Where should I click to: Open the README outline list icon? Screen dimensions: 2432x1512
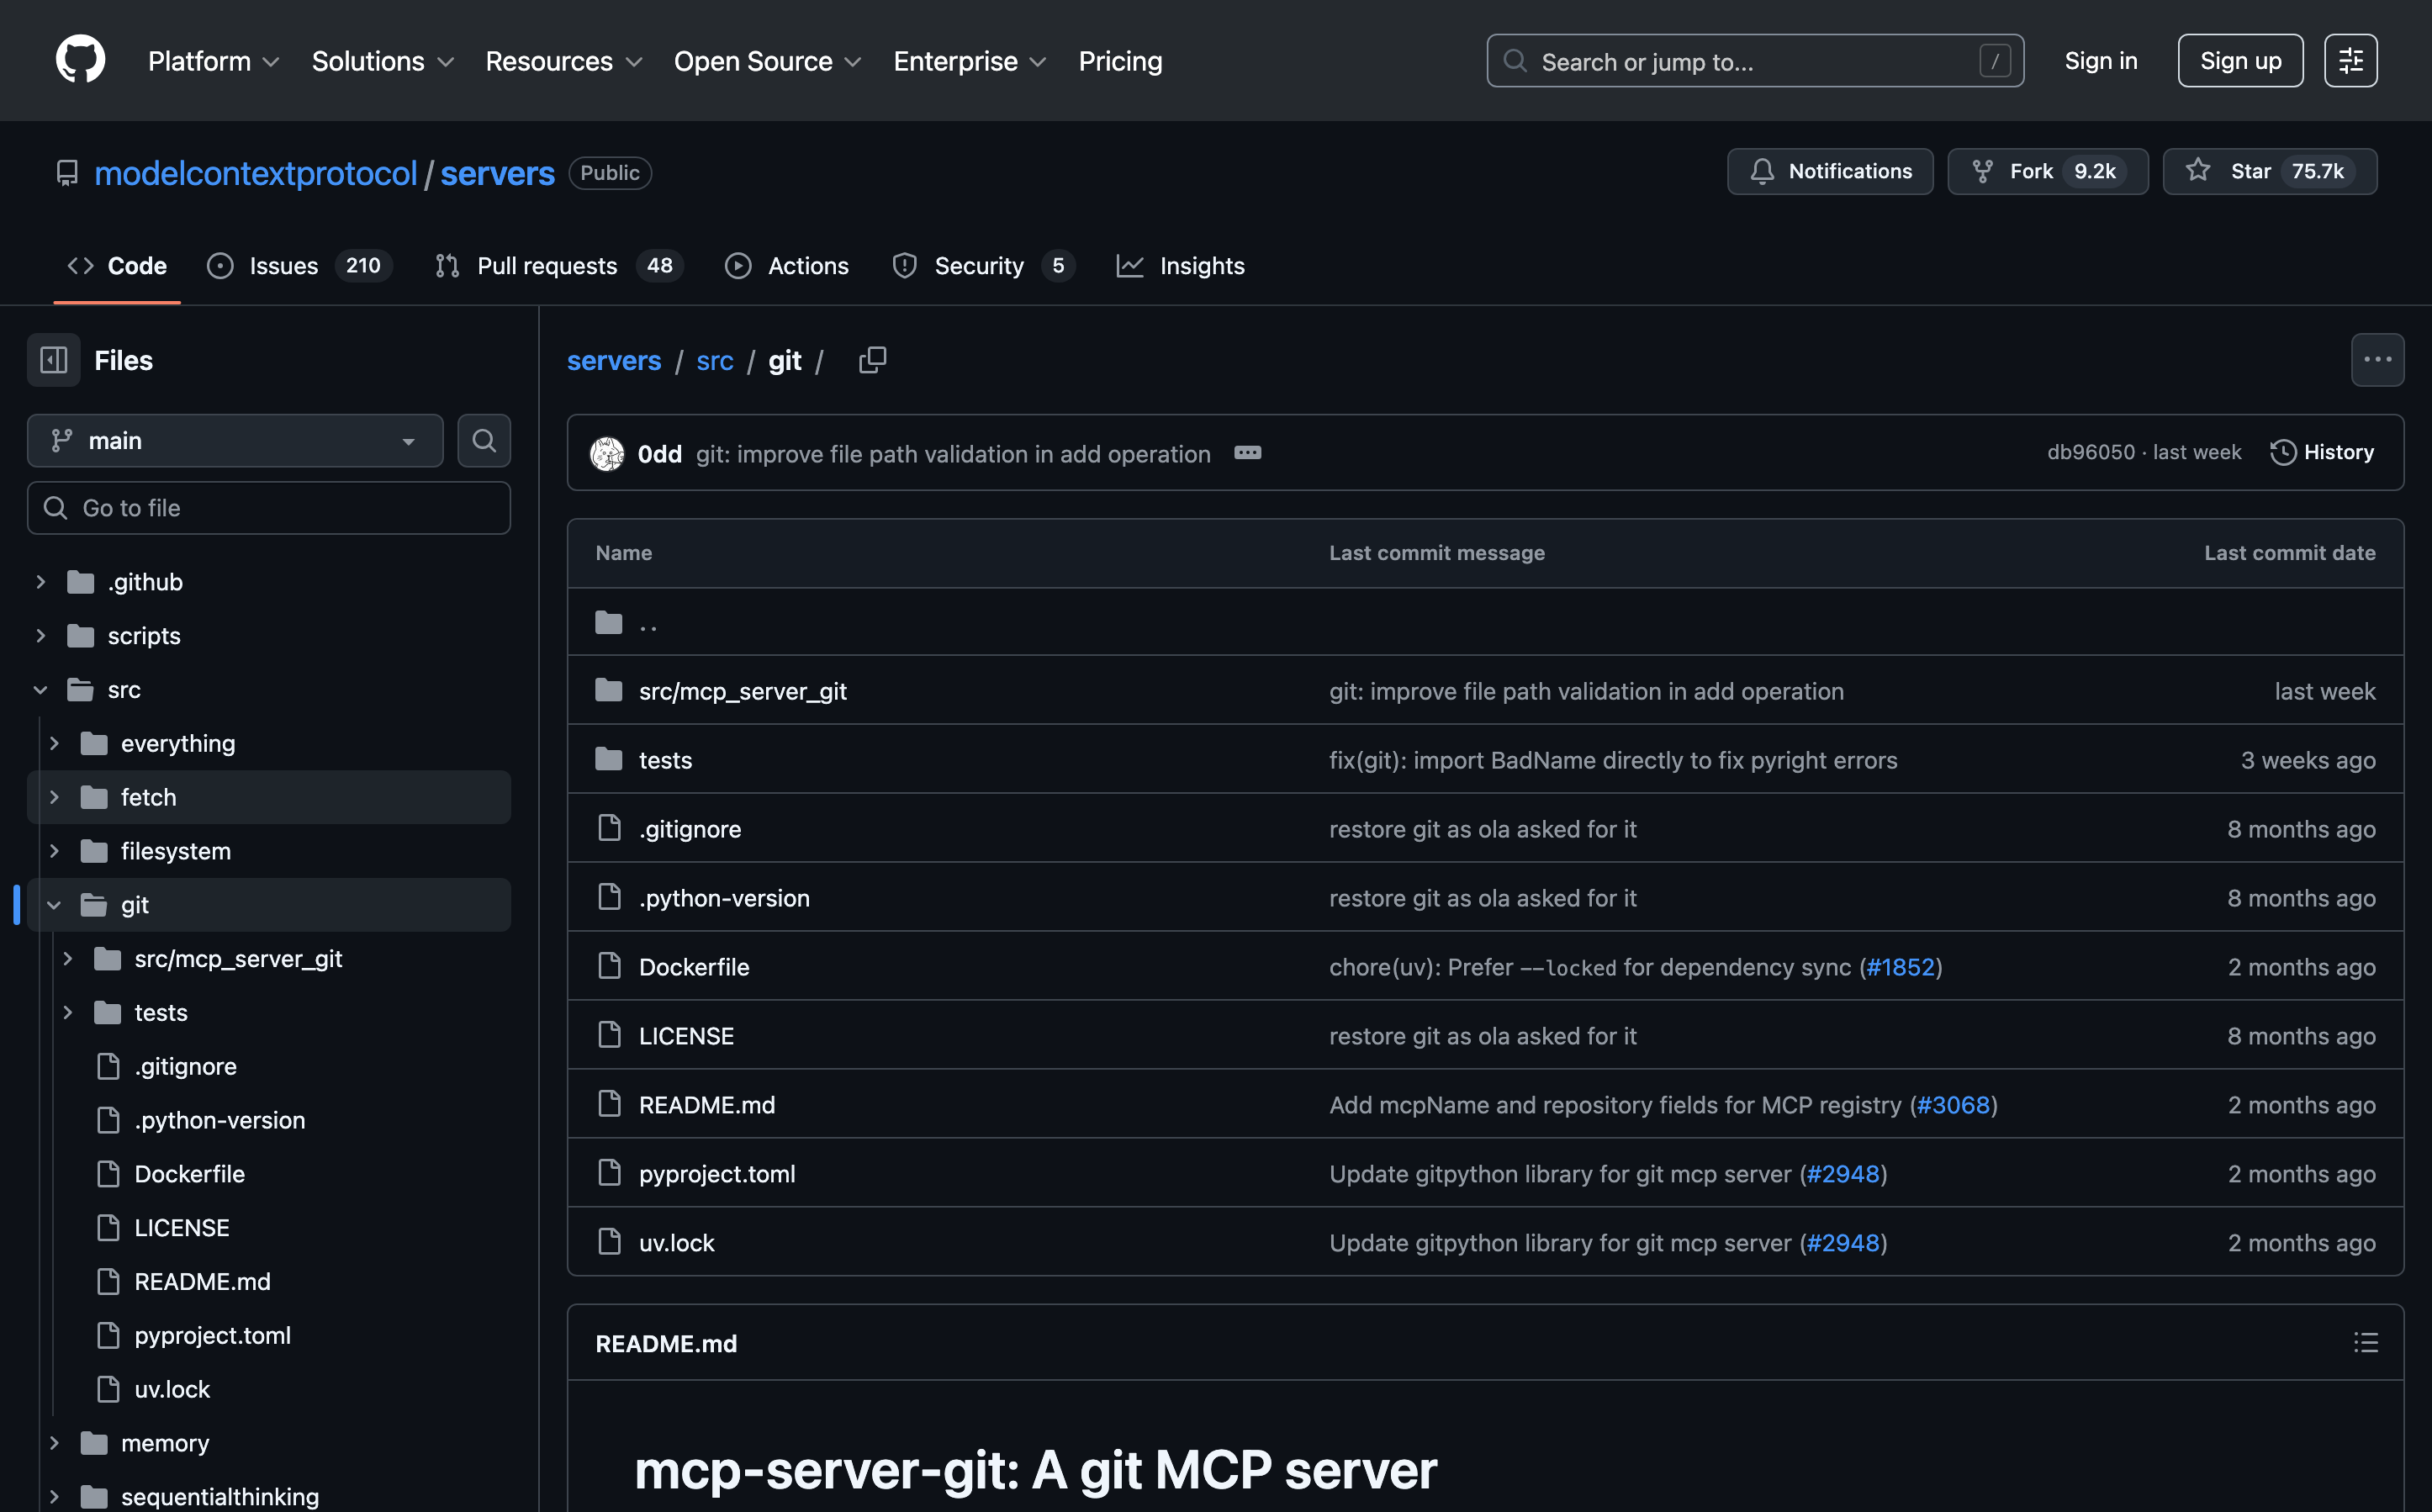tap(2365, 1343)
